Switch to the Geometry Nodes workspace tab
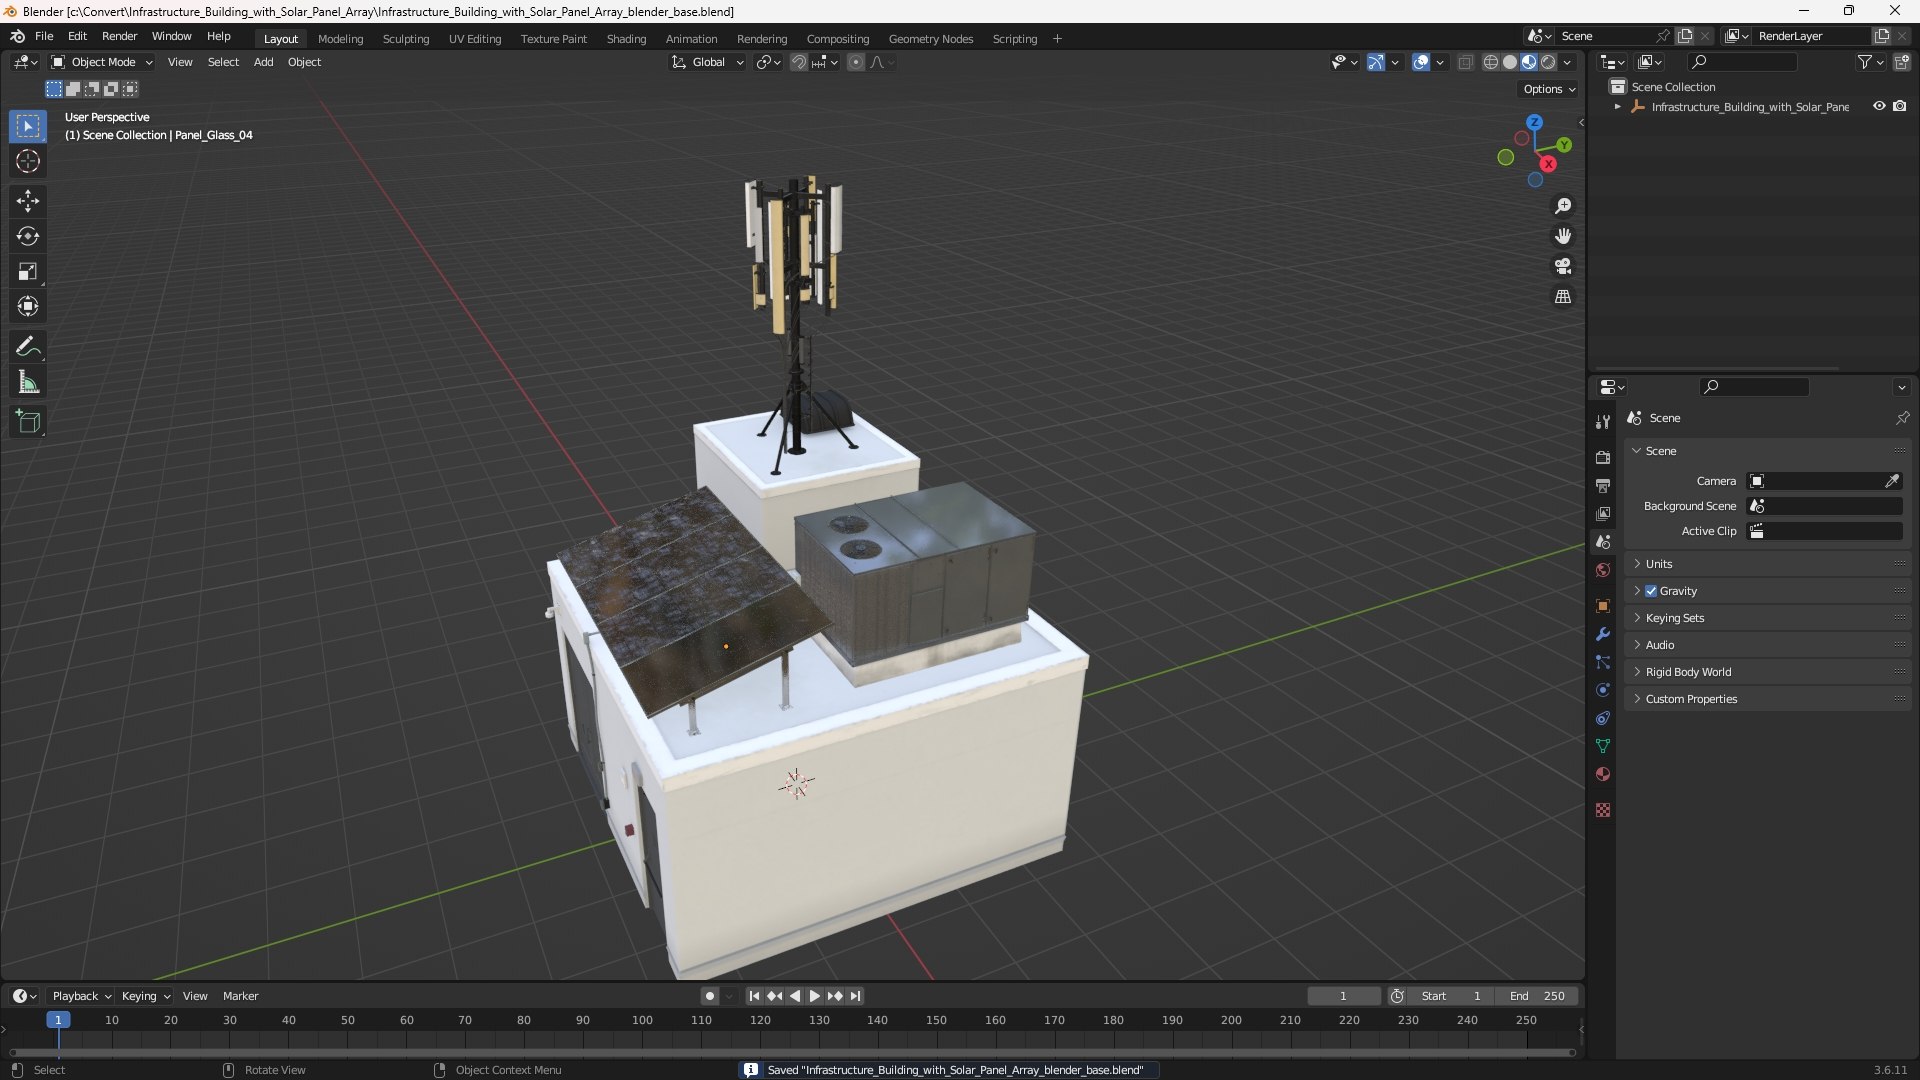The image size is (1920, 1080). [x=930, y=39]
